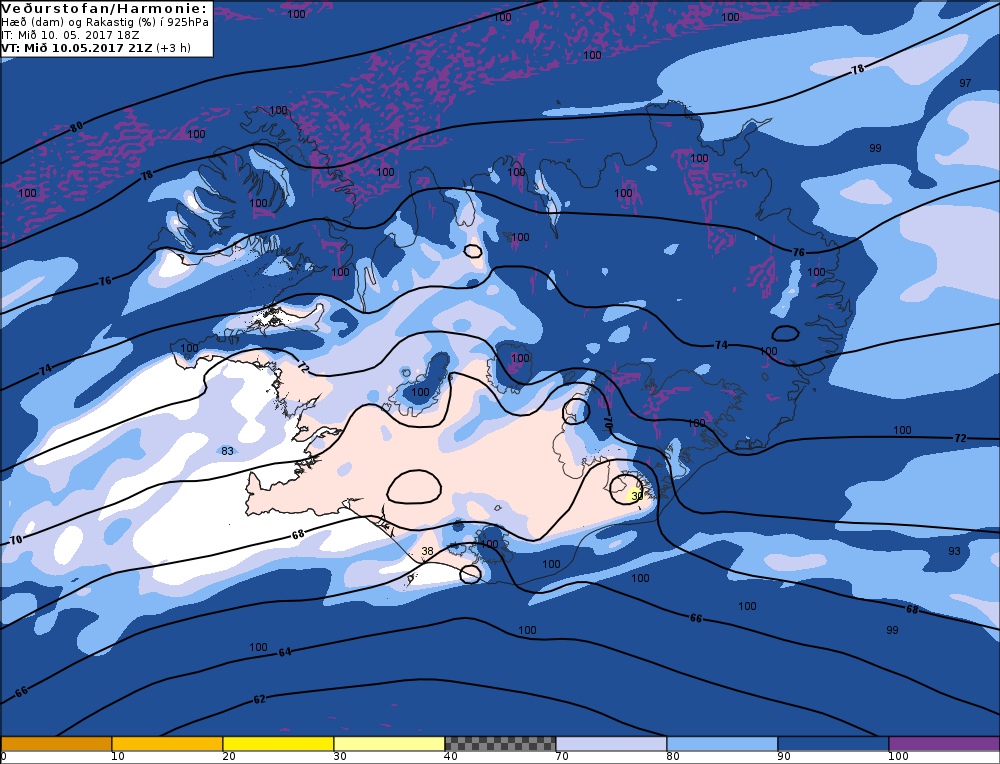Click the orange 10–20 legend swatch
Screen dimensions: 1000x764
[167, 744]
